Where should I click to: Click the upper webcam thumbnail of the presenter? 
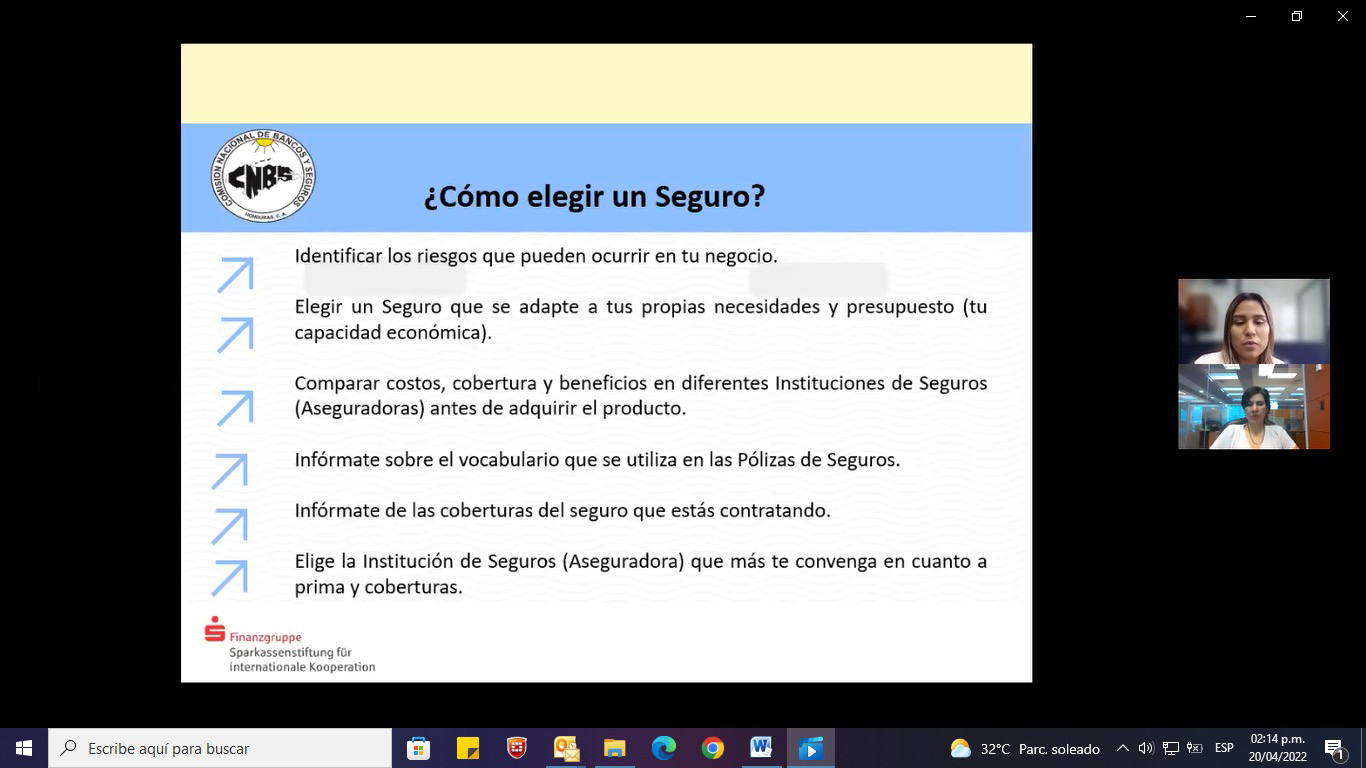tap(1254, 321)
